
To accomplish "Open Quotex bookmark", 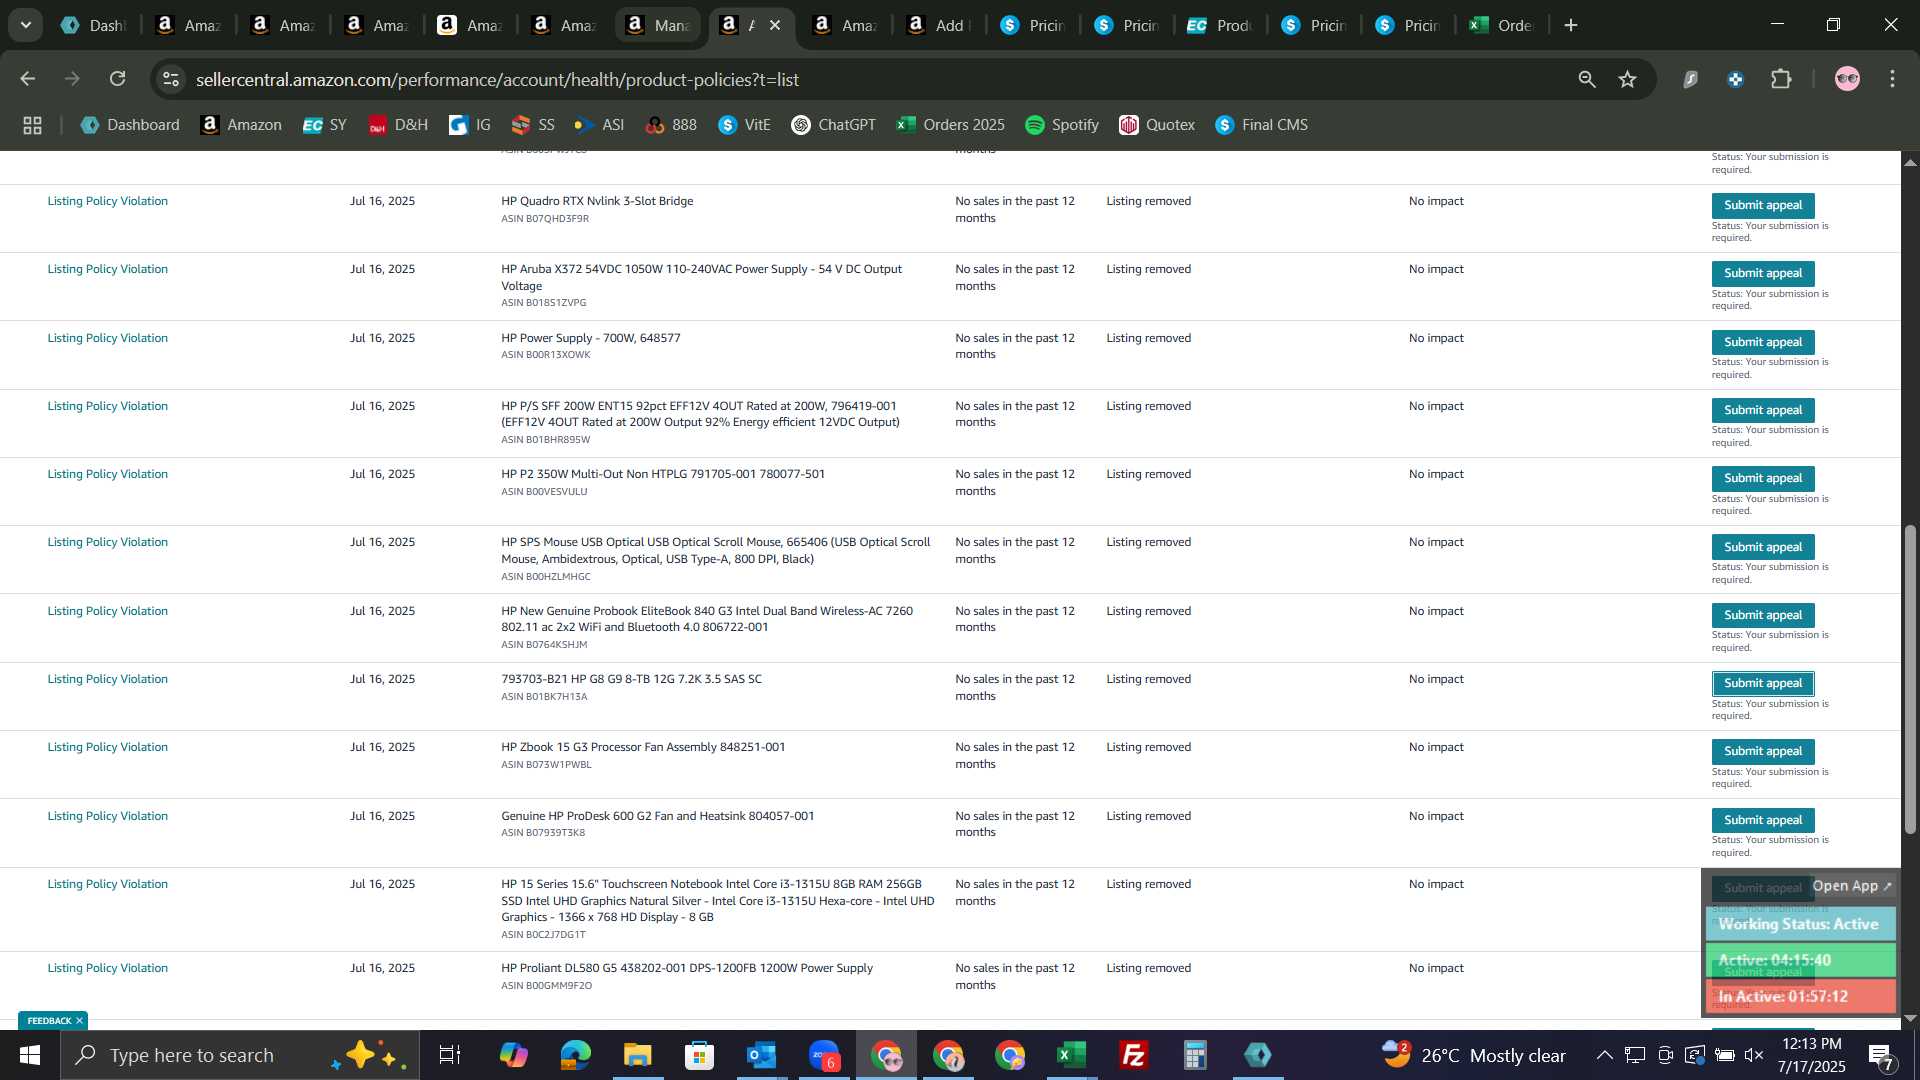I will 1157,125.
